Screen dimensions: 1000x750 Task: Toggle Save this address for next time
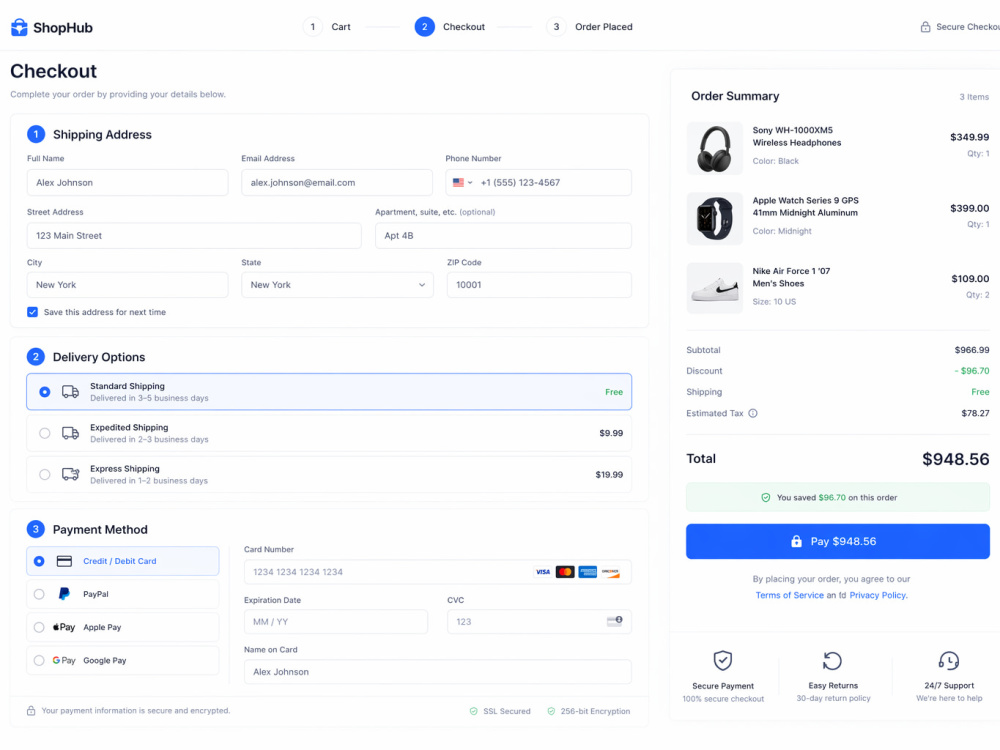tap(33, 312)
